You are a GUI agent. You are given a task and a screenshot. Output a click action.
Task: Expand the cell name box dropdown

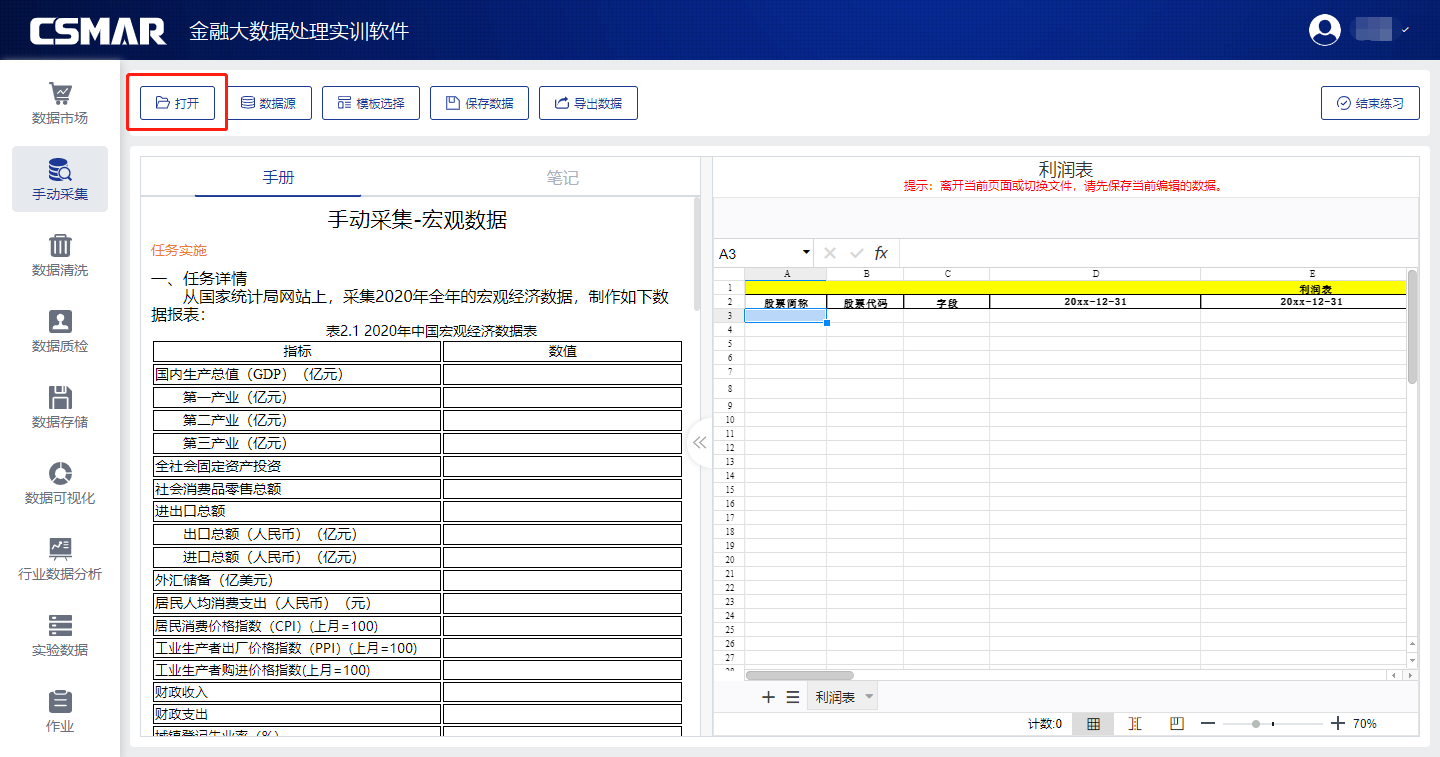pos(806,253)
